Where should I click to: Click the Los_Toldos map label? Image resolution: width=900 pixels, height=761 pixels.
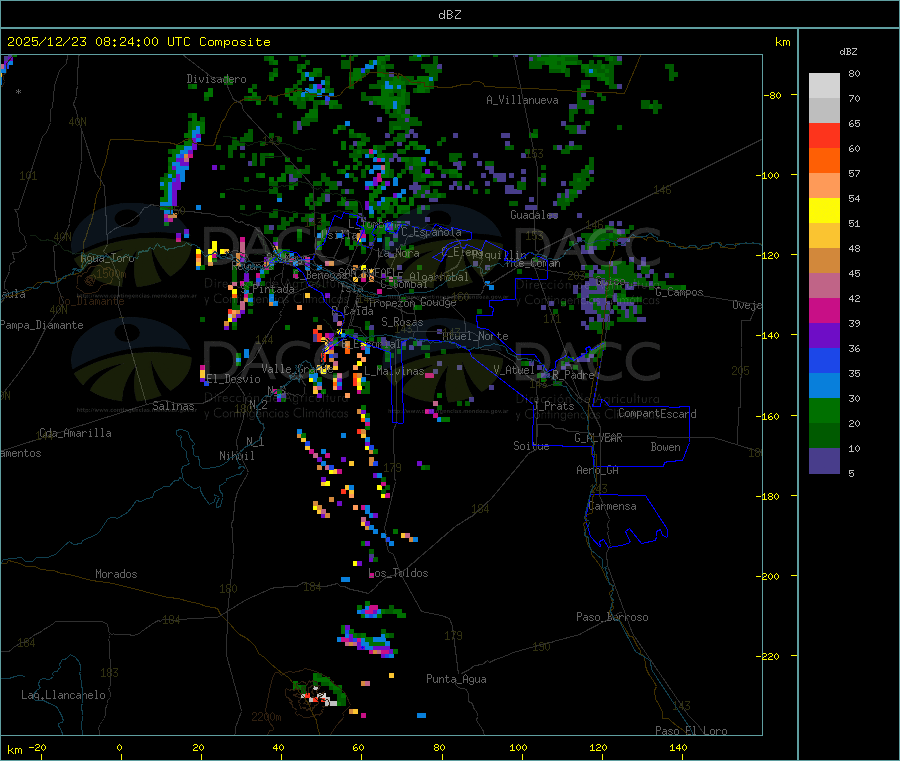[398, 573]
